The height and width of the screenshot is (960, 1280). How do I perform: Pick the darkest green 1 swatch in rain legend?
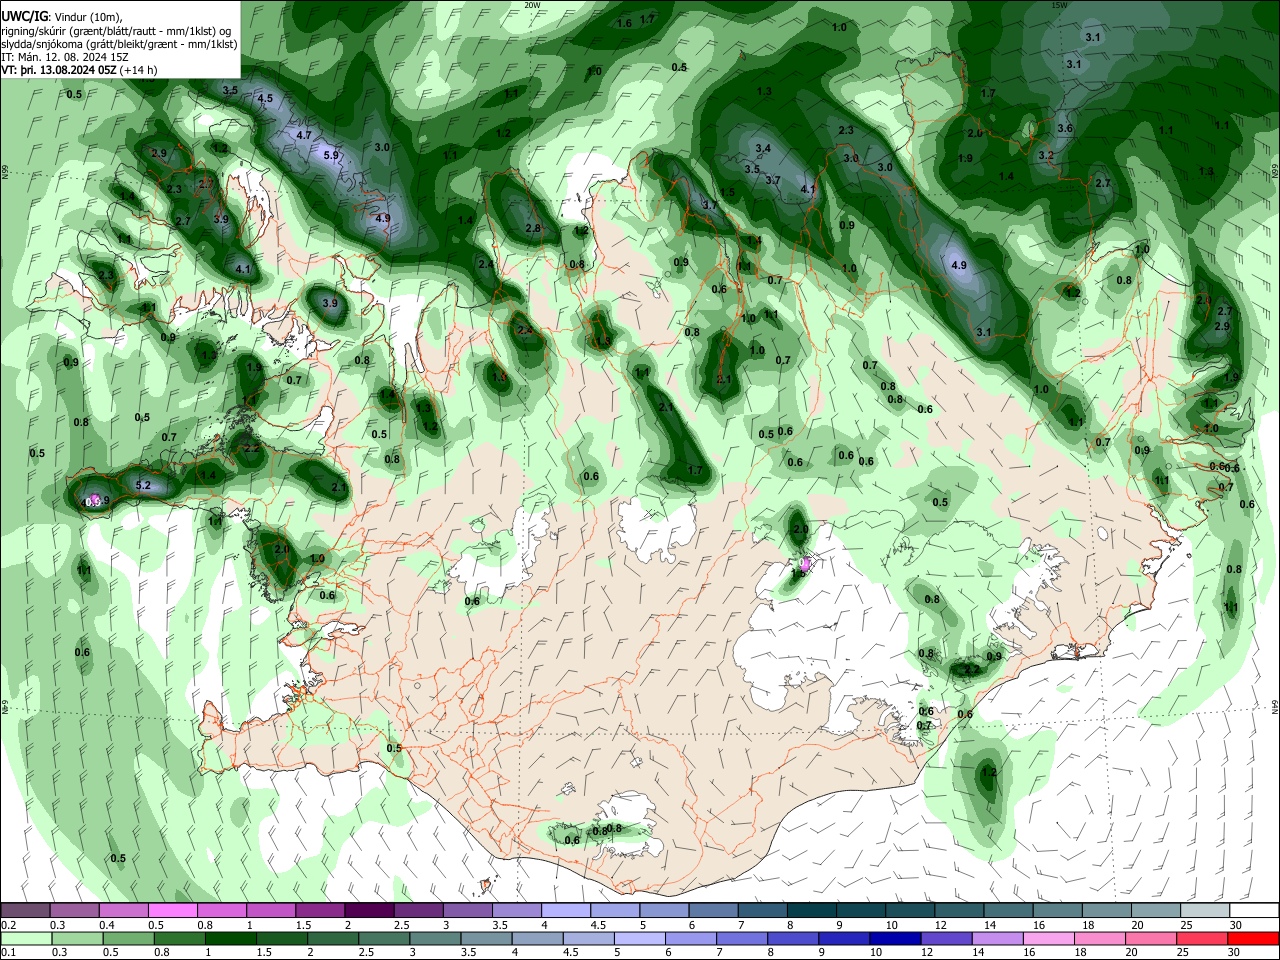[x=230, y=939]
